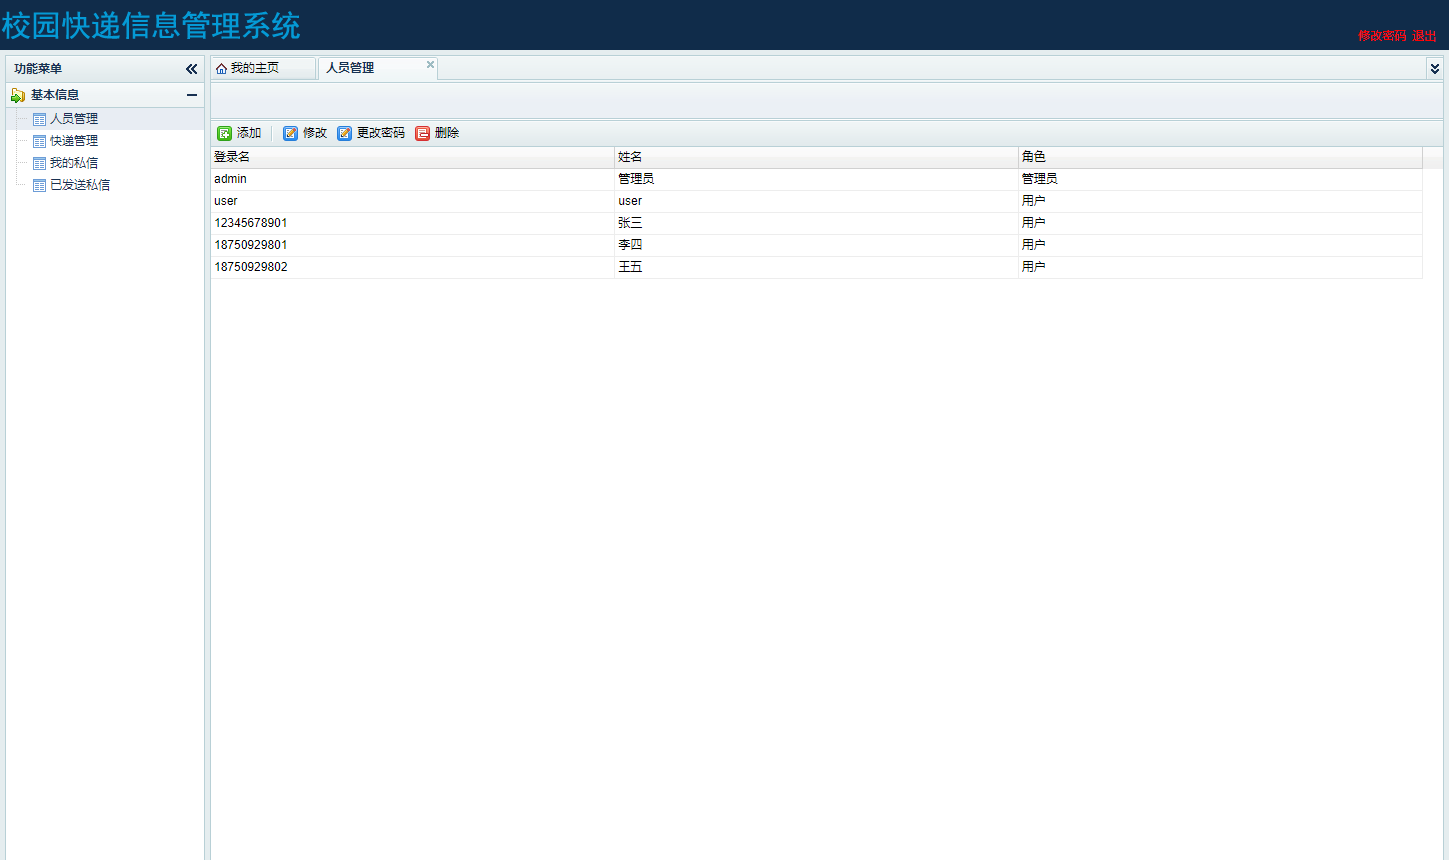Screen dimensions: 1449x860
Task: Open 已发送私信 in the sidebar tree
Action: tap(80, 185)
